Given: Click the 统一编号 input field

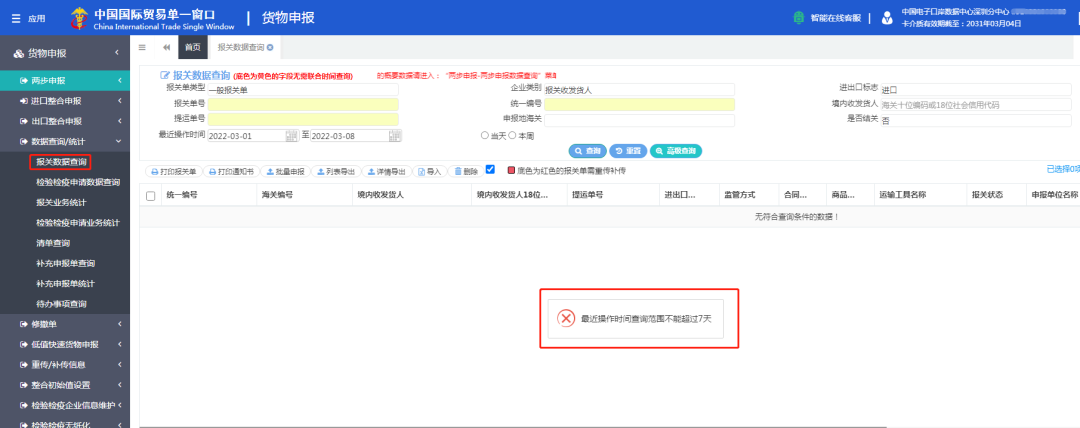Looking at the screenshot, I should click(639, 105).
